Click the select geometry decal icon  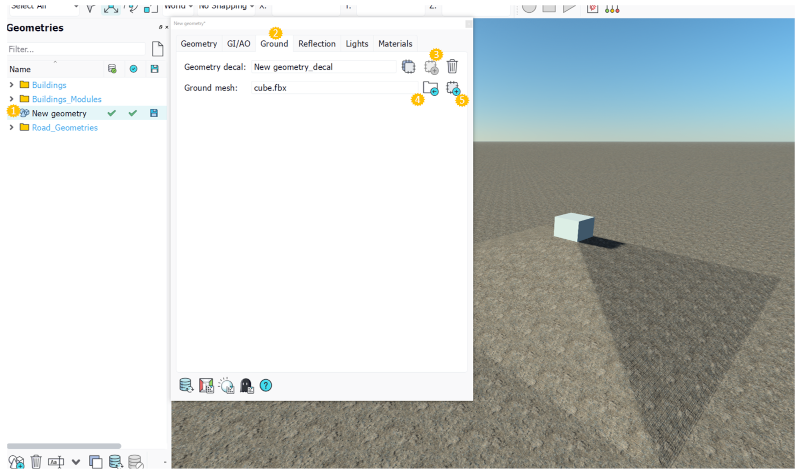(x=408, y=67)
